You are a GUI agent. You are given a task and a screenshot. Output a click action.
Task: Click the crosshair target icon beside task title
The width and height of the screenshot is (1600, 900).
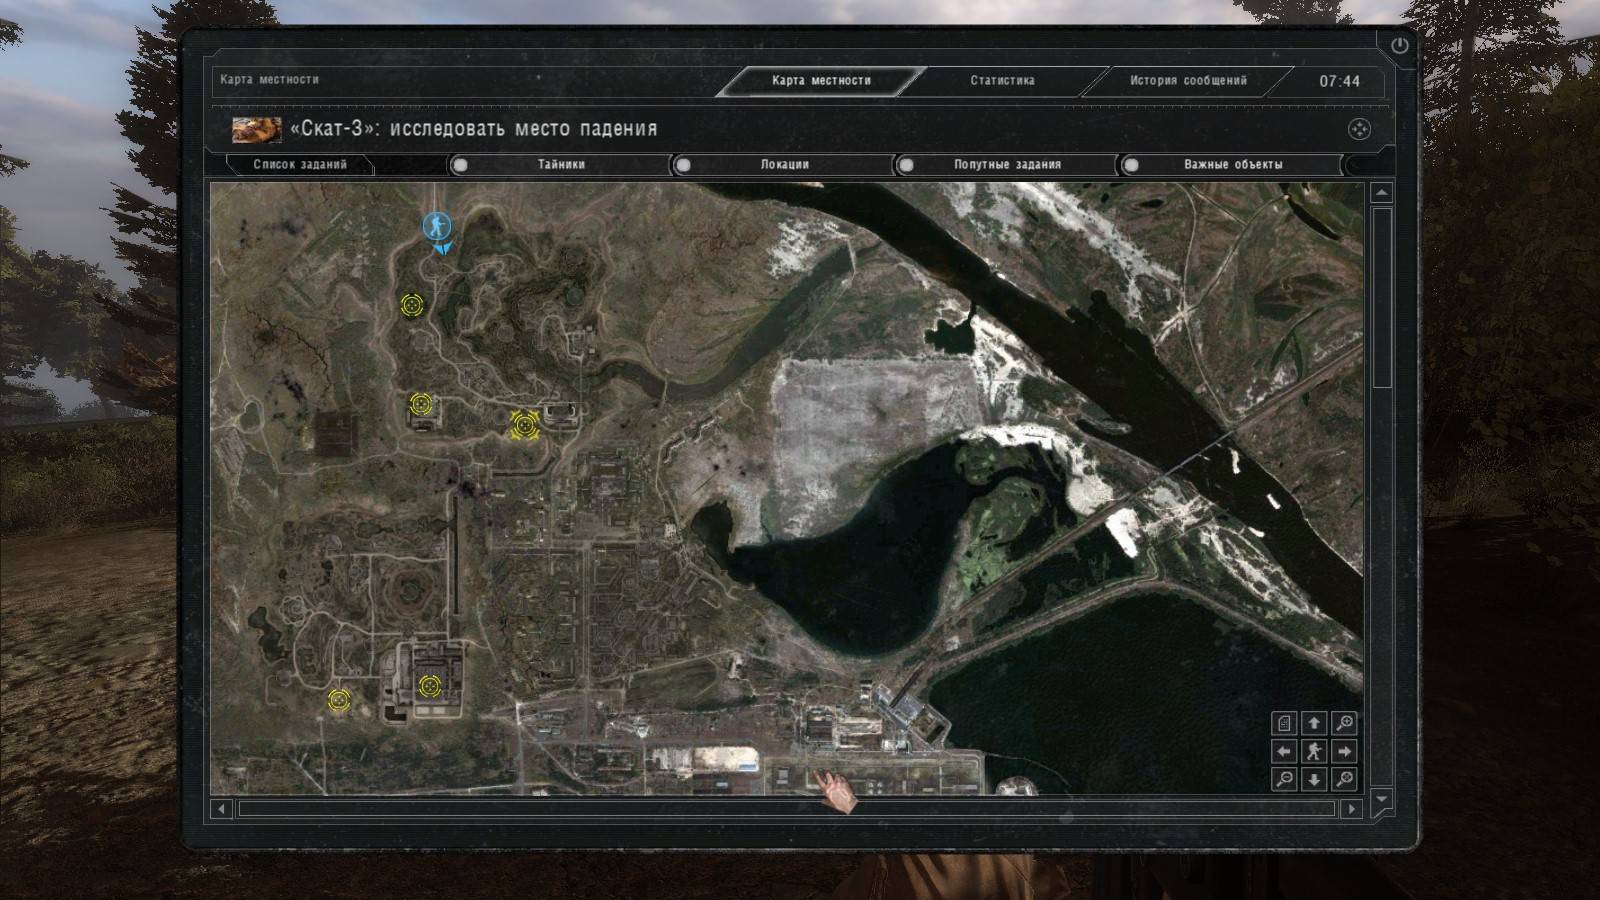[1359, 129]
